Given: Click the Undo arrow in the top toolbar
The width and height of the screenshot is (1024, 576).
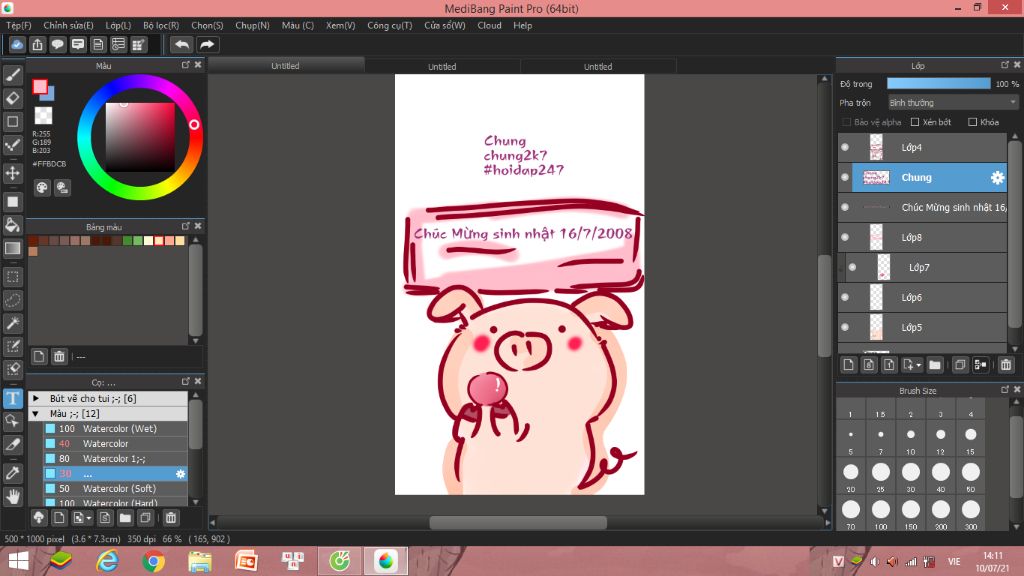Looking at the screenshot, I should (182, 44).
